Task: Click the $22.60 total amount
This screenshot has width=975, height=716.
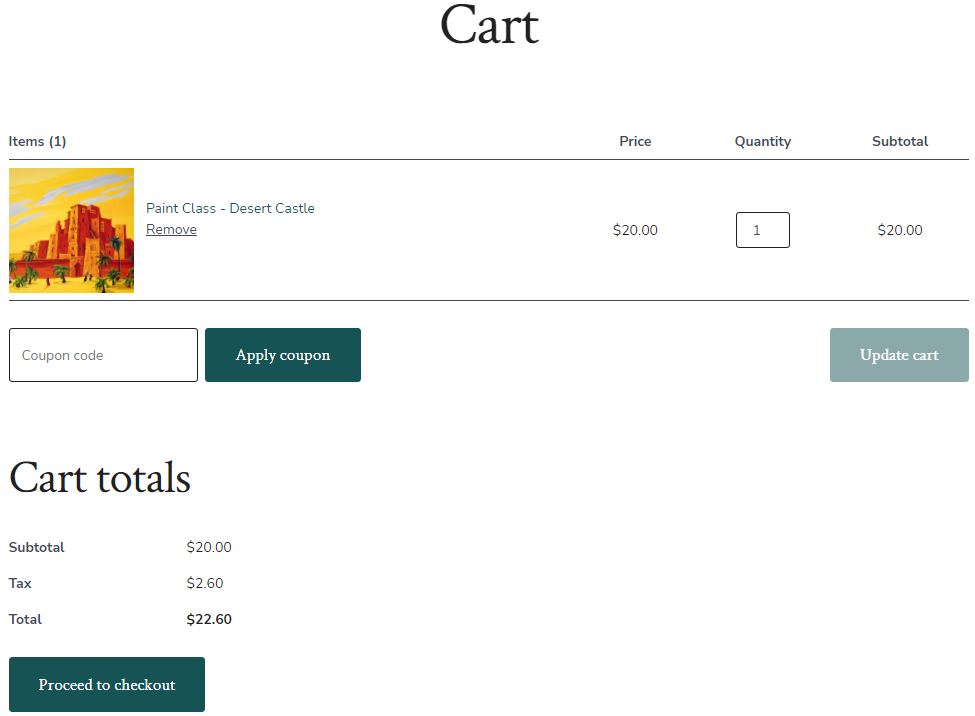Action: 209,619
